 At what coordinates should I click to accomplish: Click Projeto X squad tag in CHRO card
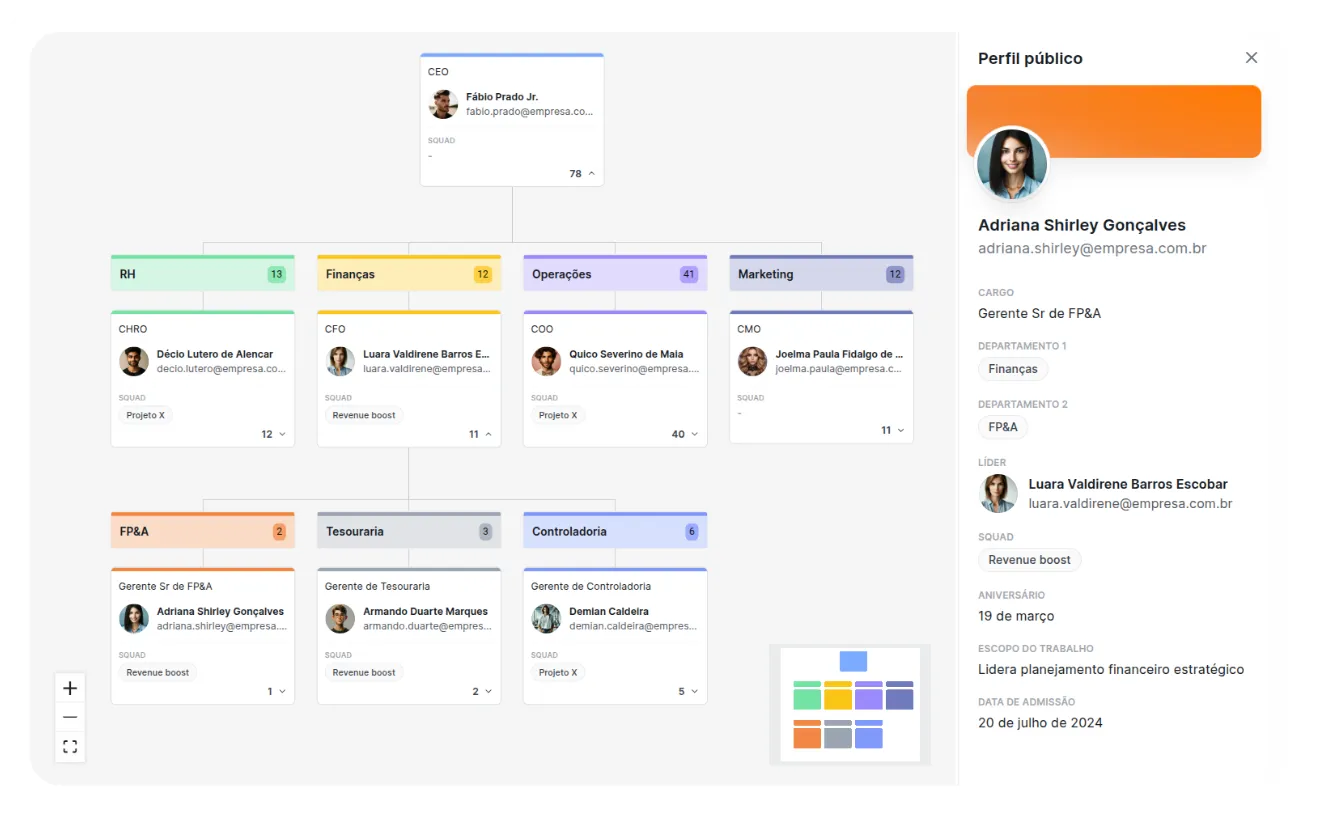[145, 415]
